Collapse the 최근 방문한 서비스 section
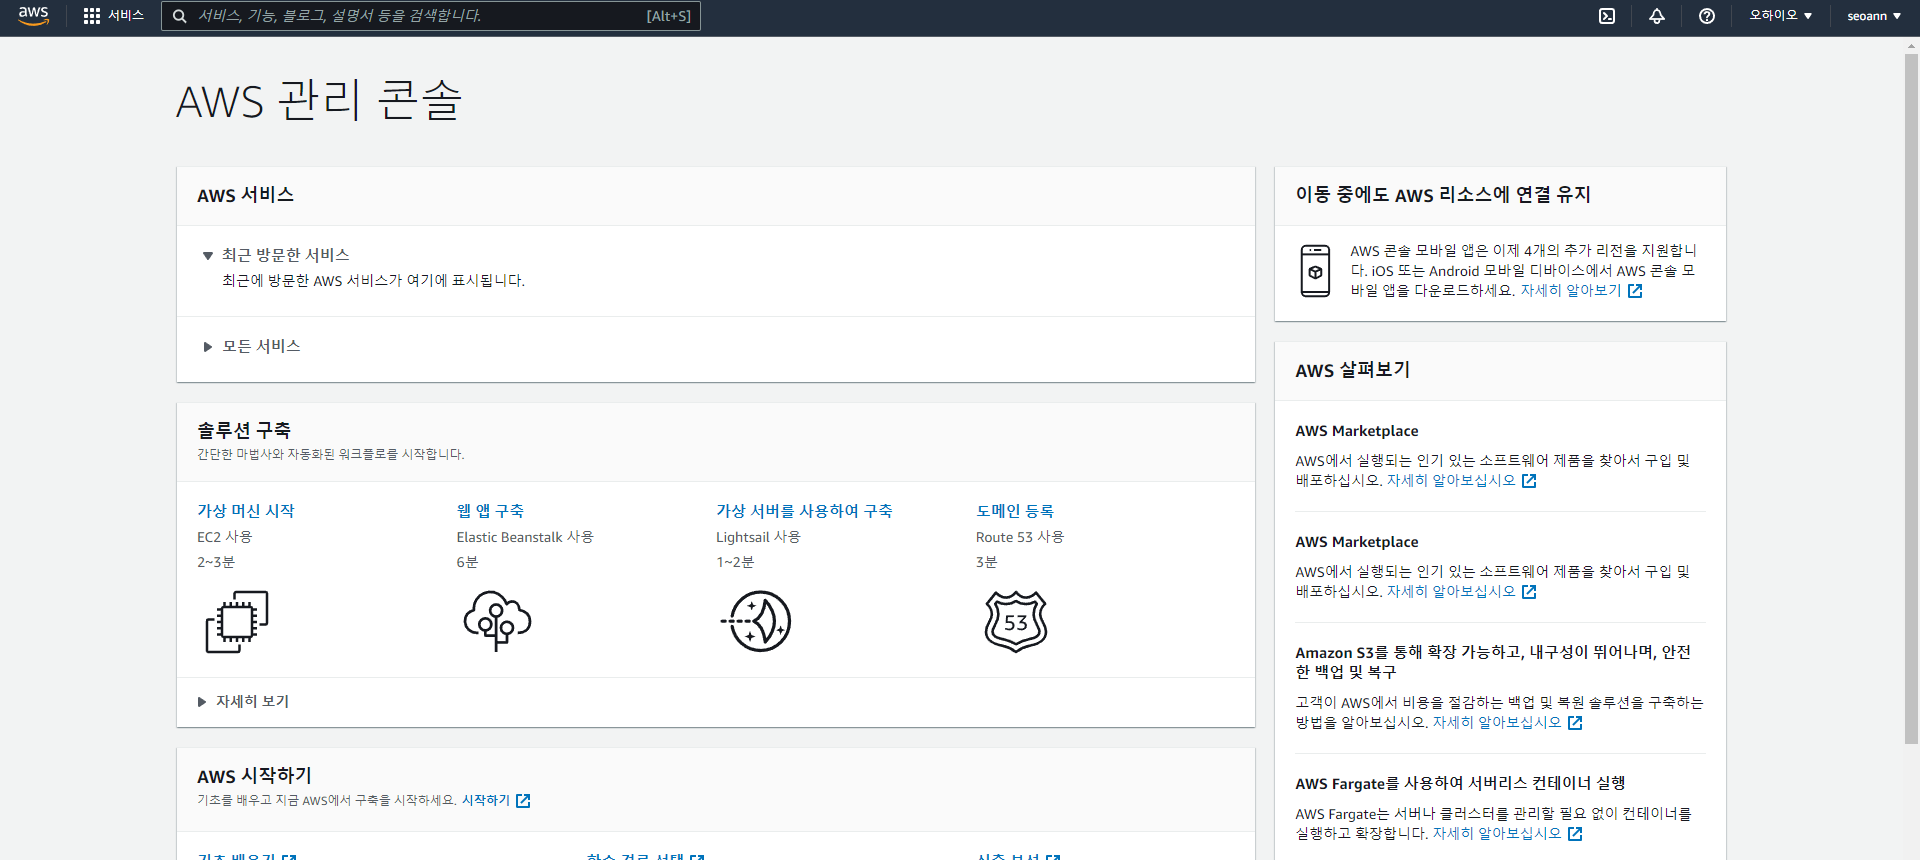 tap(276, 255)
